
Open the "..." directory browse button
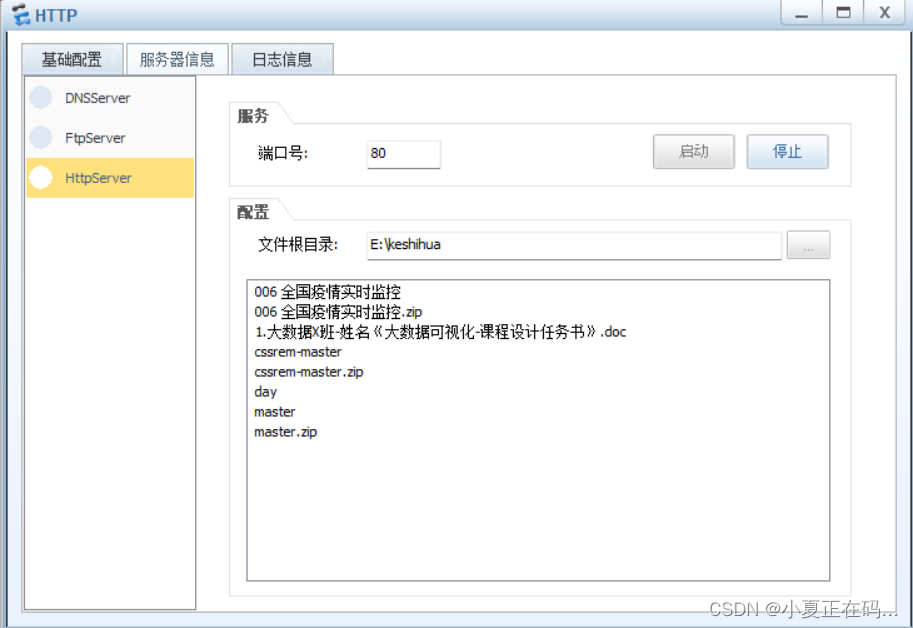point(808,245)
